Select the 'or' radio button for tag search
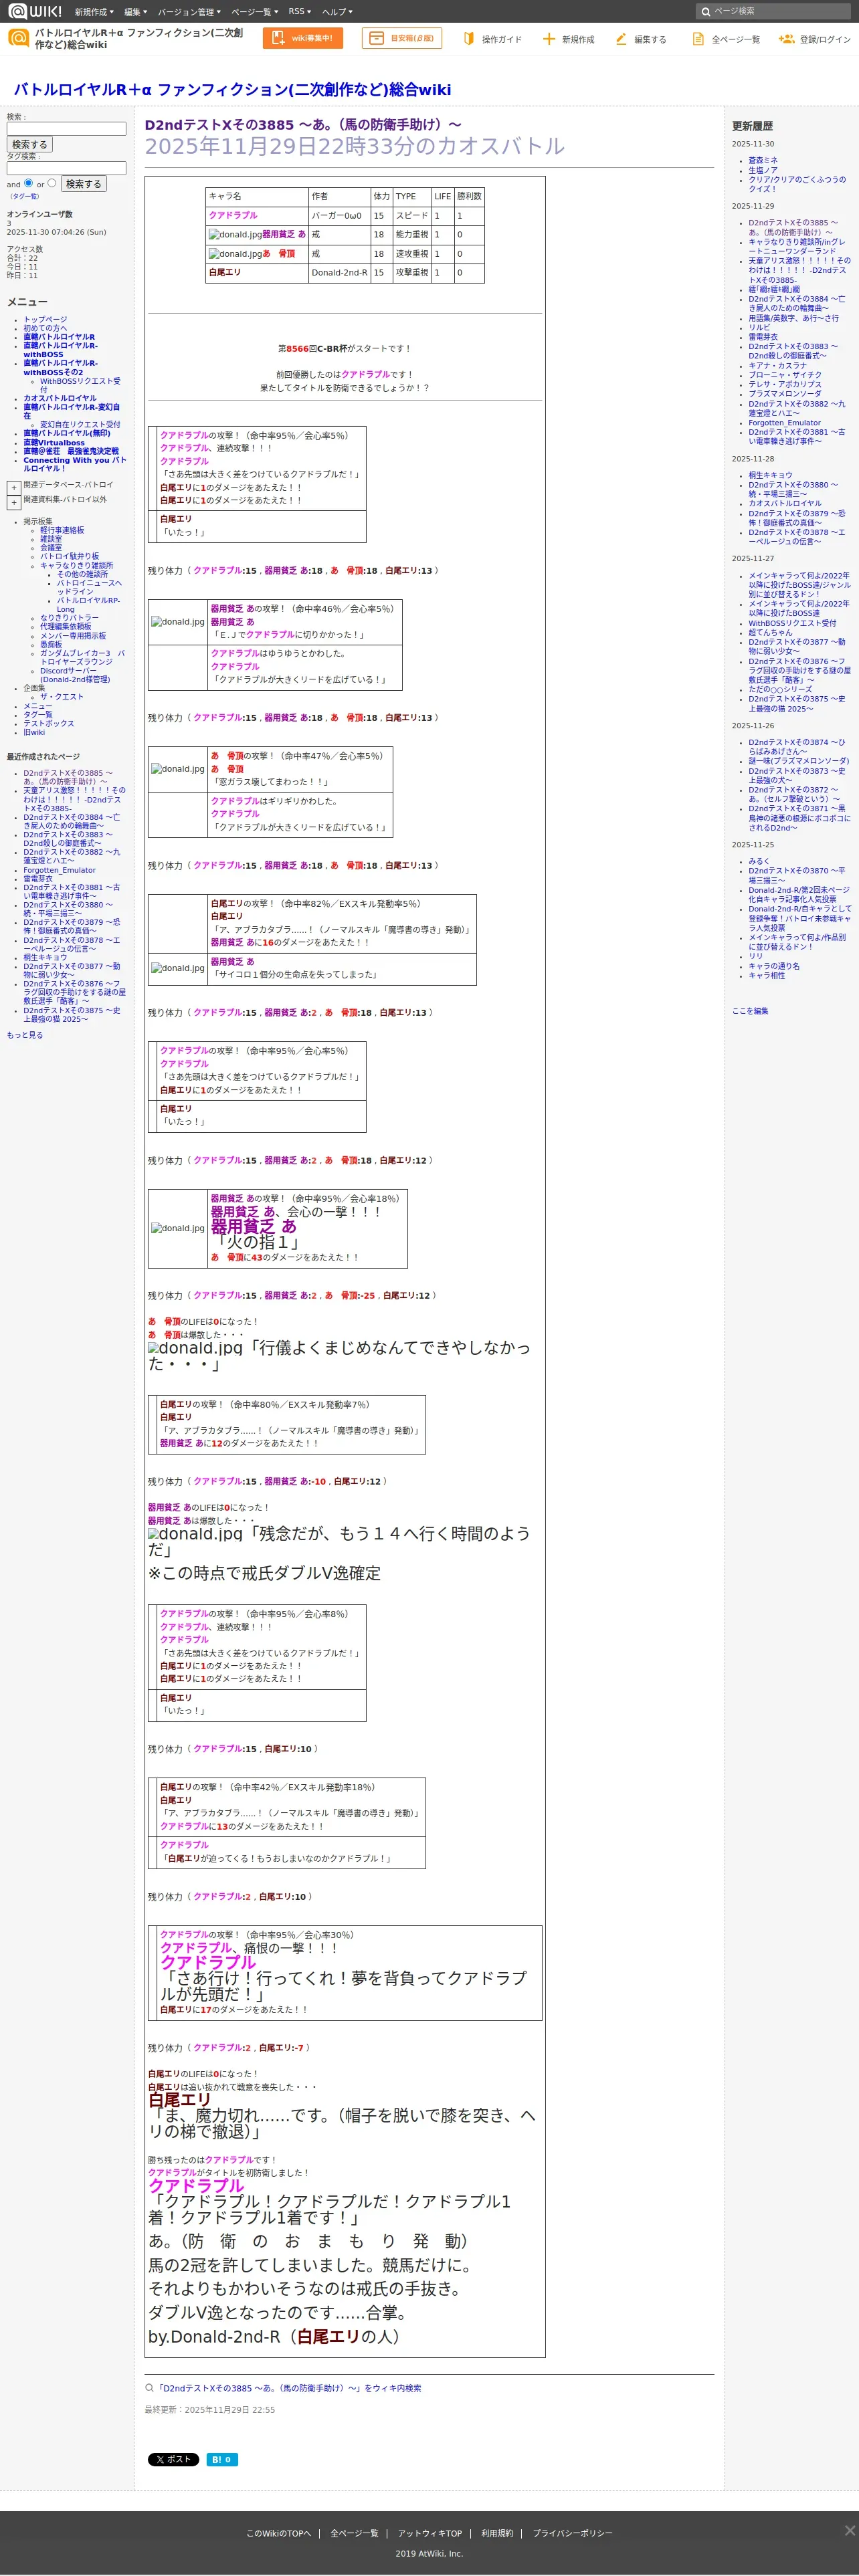 click(x=52, y=183)
